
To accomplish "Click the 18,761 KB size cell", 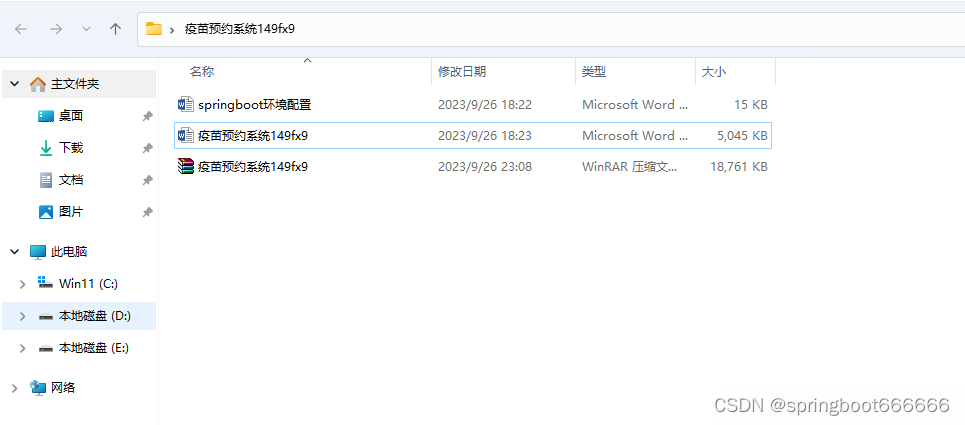I will click(x=739, y=166).
